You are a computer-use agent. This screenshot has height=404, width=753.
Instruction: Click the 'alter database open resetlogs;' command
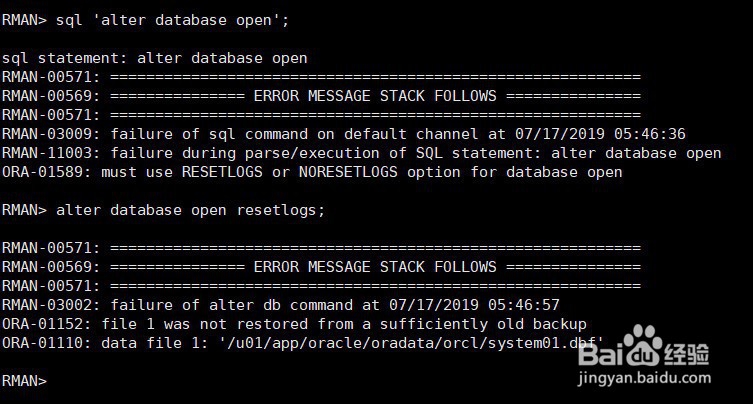click(x=190, y=210)
